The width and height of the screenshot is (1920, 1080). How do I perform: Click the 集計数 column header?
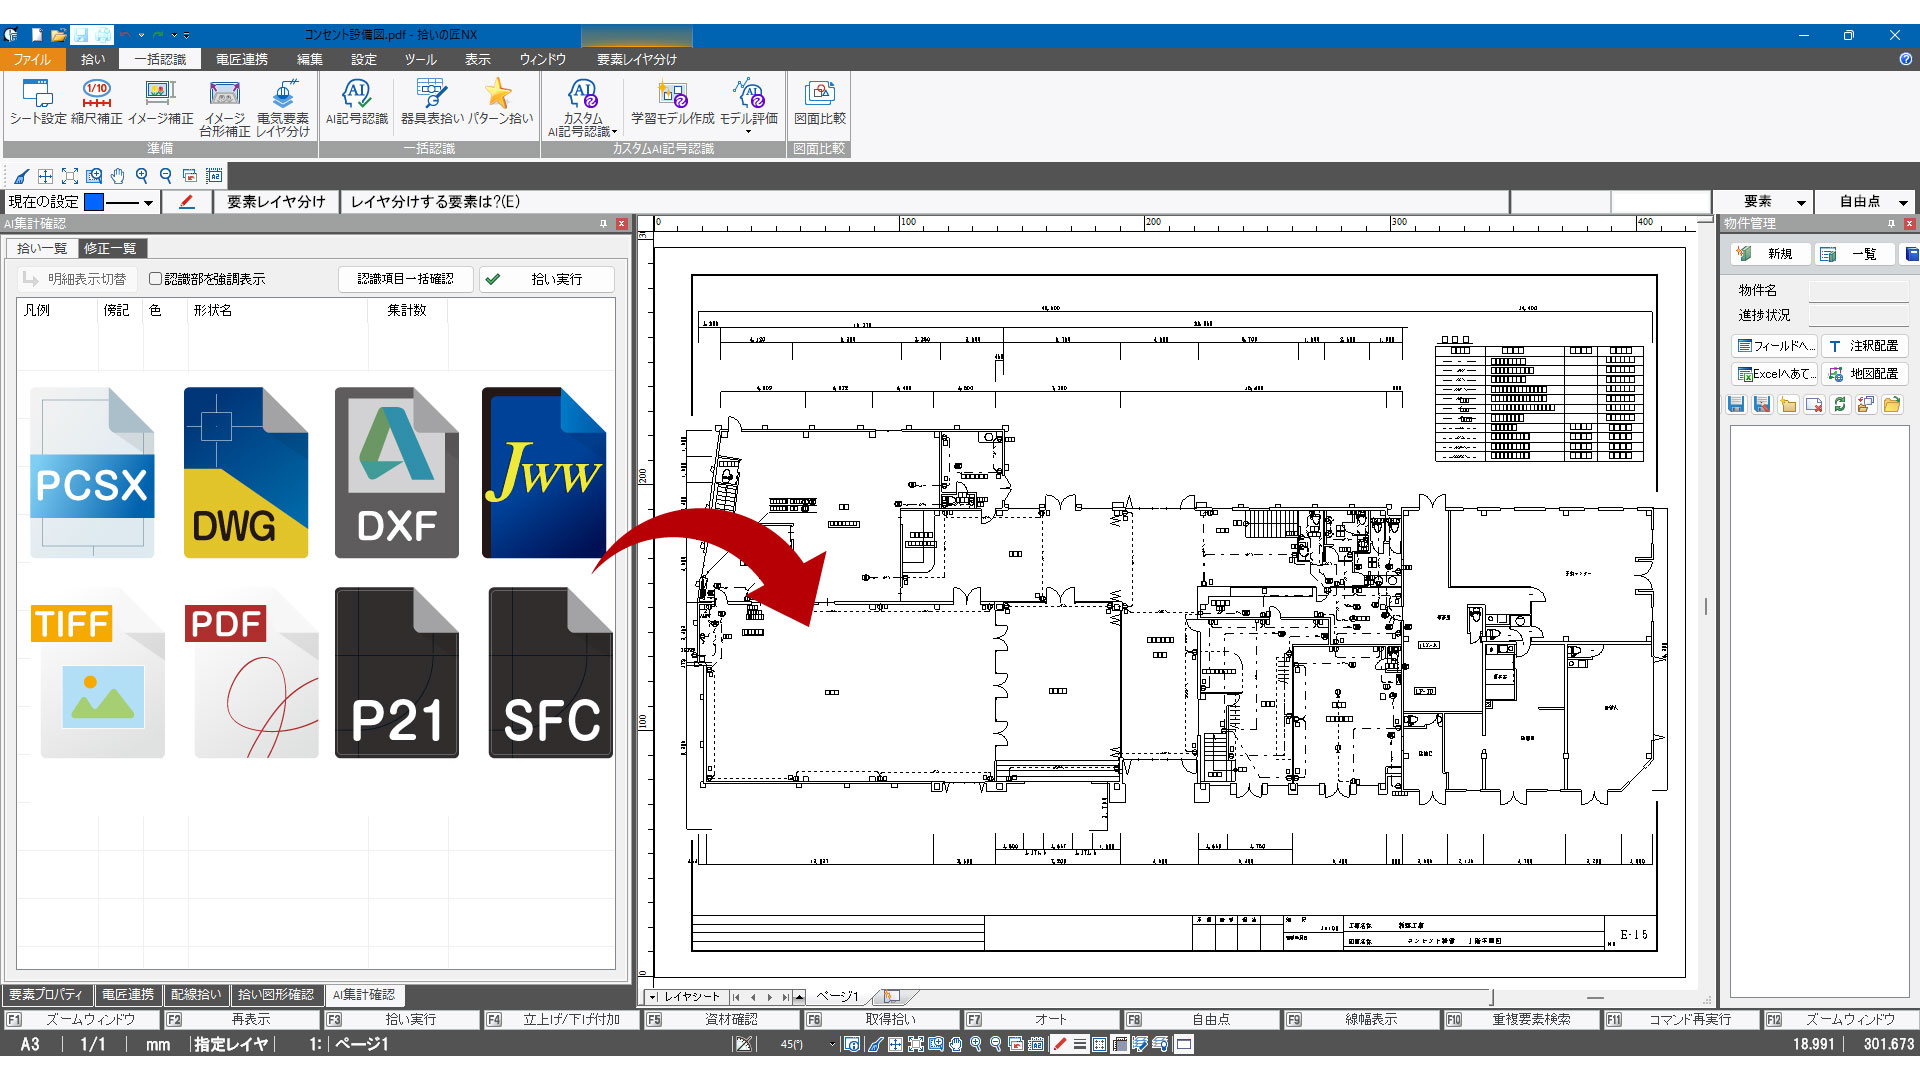coord(407,310)
